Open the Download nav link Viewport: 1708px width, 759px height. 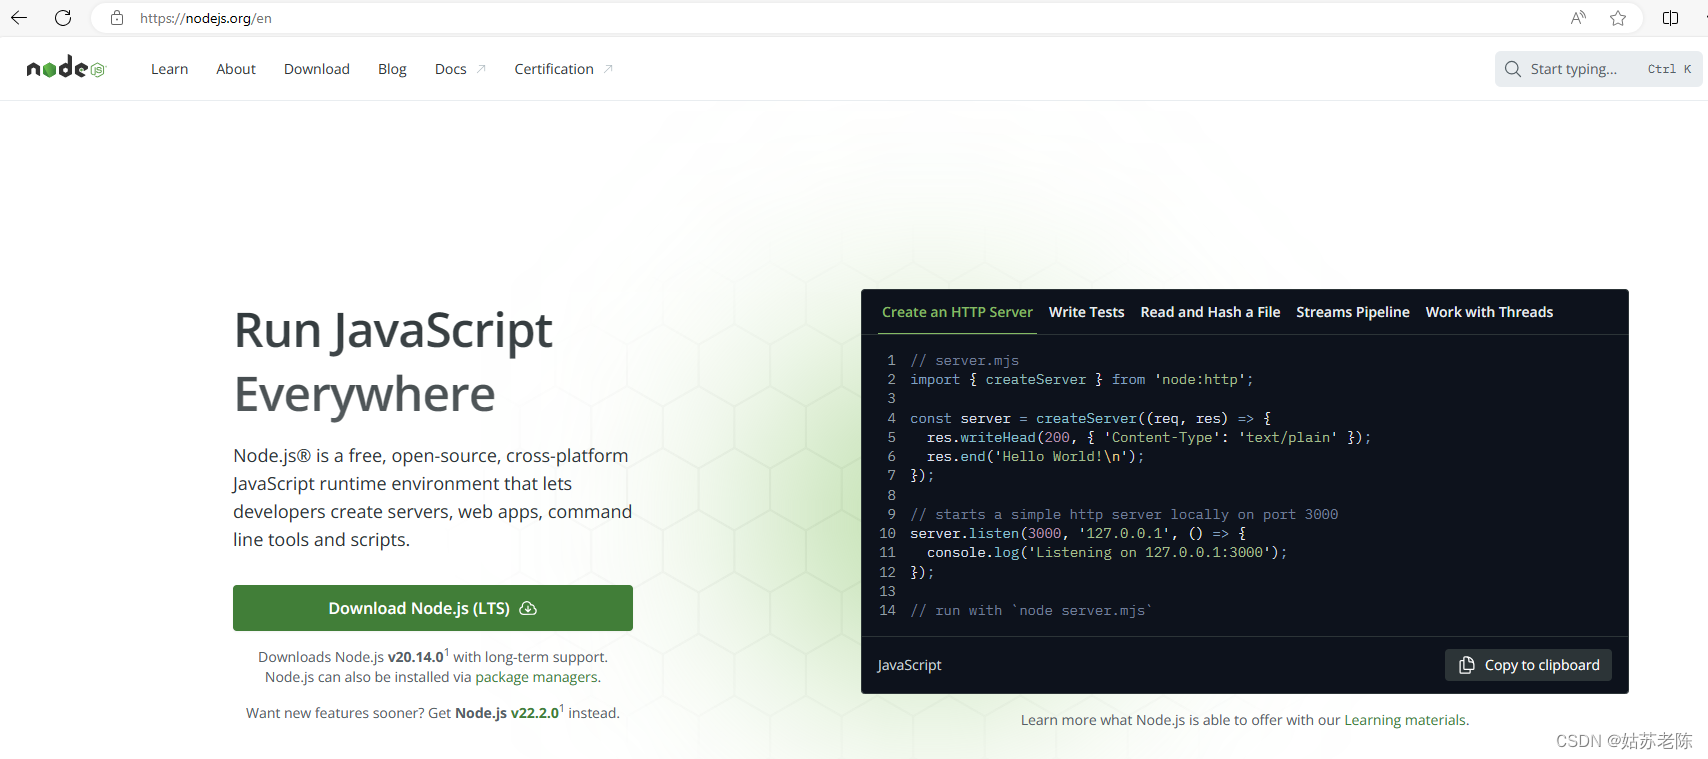tap(317, 69)
